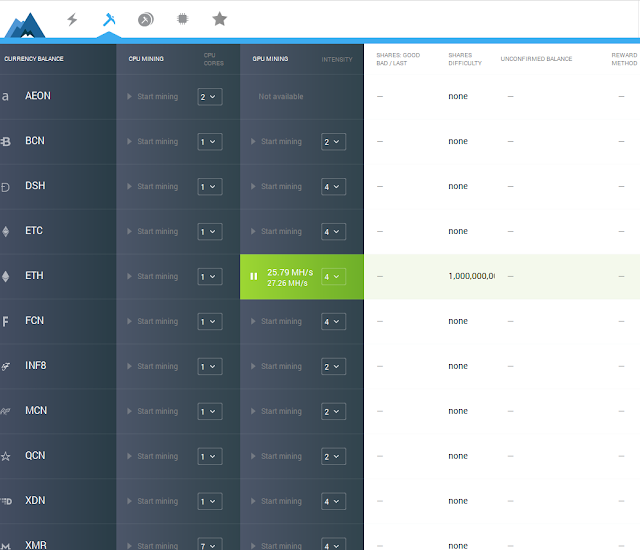The image size is (640, 550).
Task: Open XDN GPU intensity dropdown
Action: point(333,501)
